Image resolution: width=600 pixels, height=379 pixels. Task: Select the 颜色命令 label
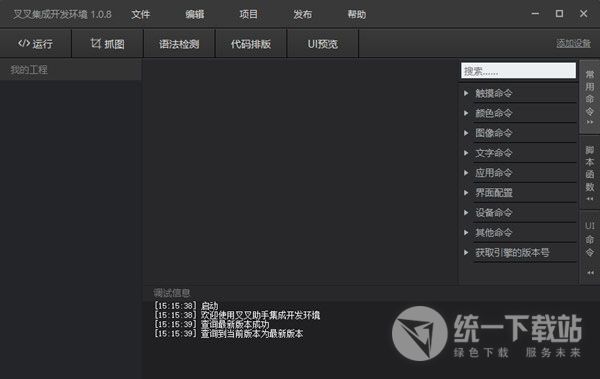tap(494, 113)
